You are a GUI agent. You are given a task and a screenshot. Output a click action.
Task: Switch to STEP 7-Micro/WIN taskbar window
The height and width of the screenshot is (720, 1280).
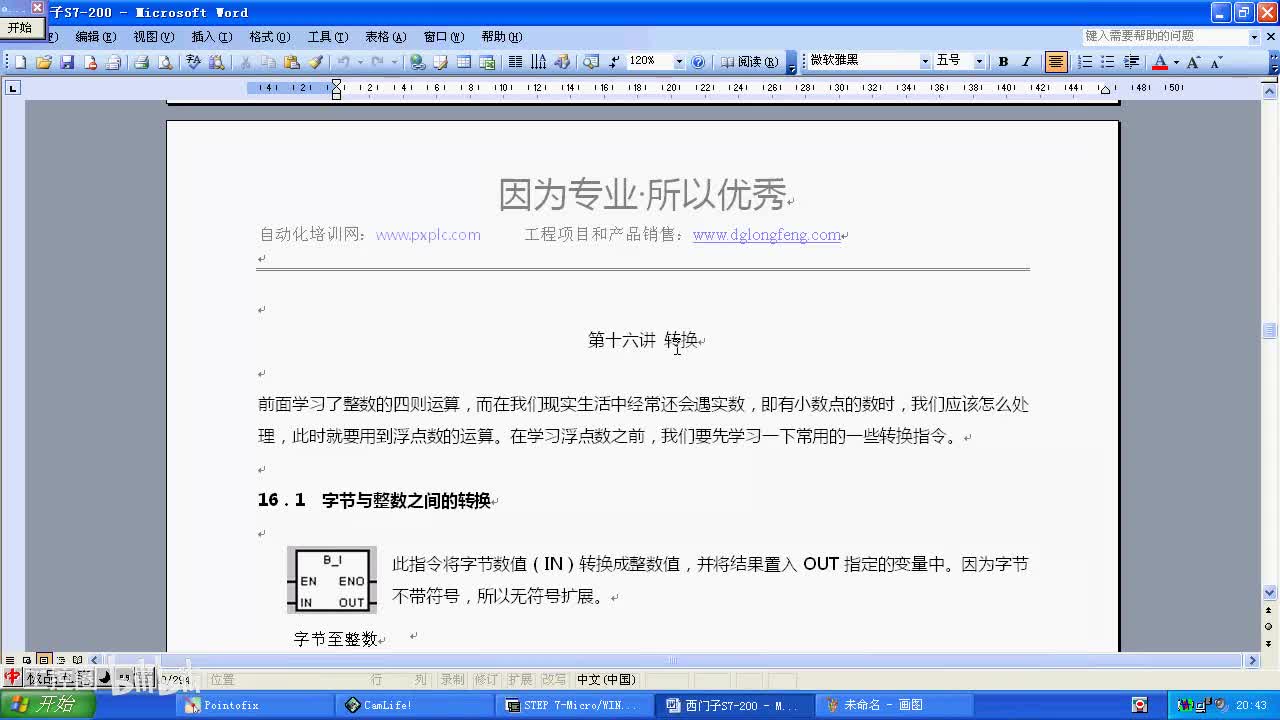575,705
